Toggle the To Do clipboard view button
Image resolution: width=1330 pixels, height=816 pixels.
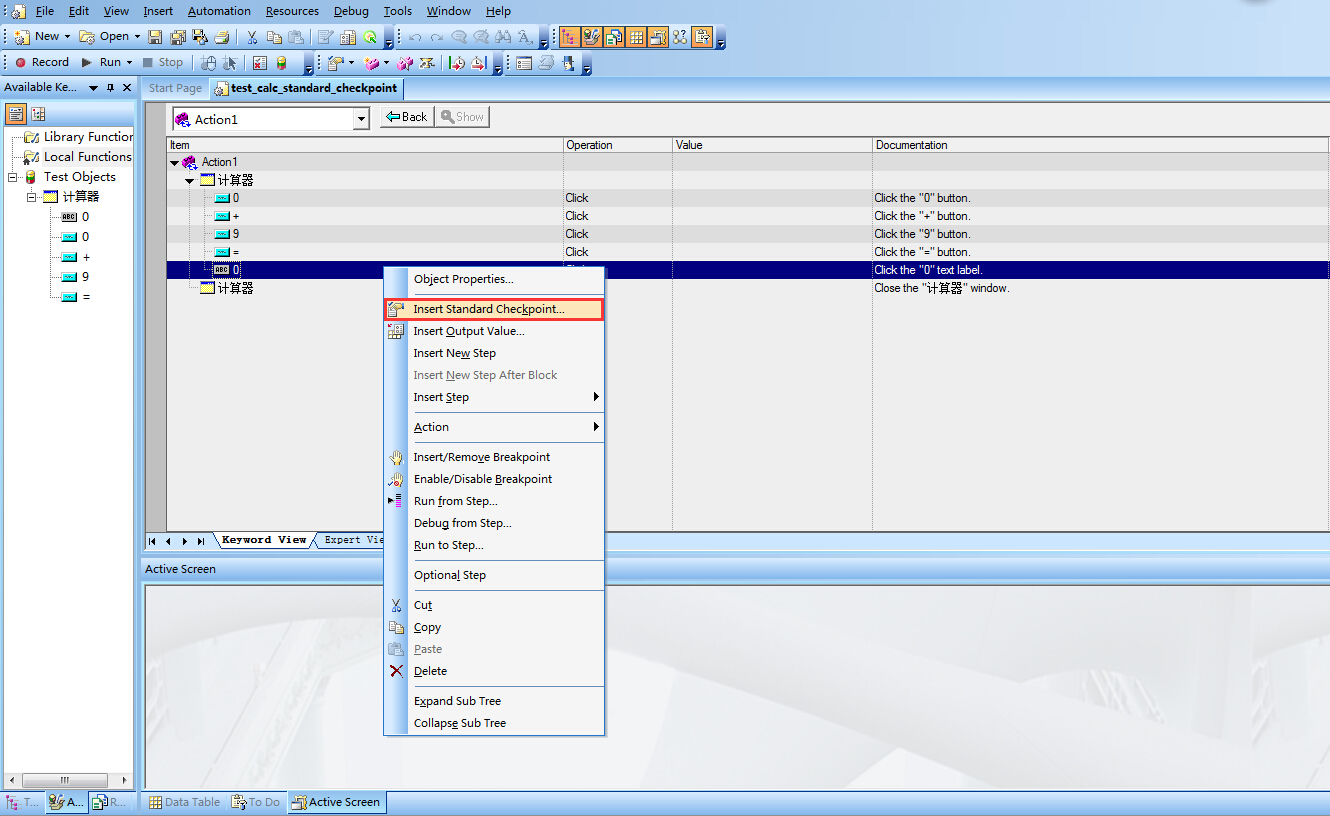click(702, 36)
